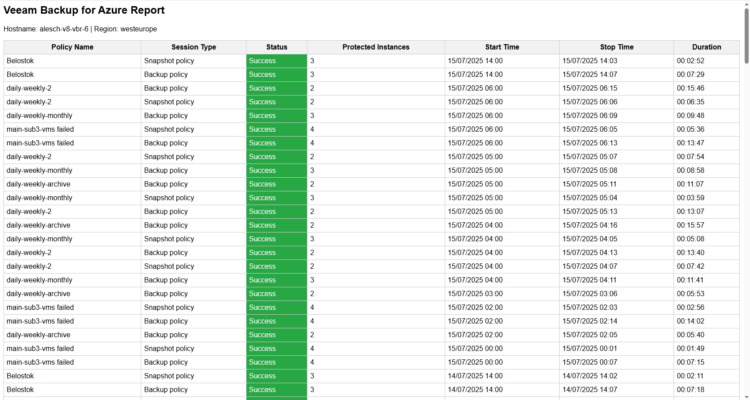The height and width of the screenshot is (400, 750).
Task: Select the Status column header
Action: coord(276,47)
